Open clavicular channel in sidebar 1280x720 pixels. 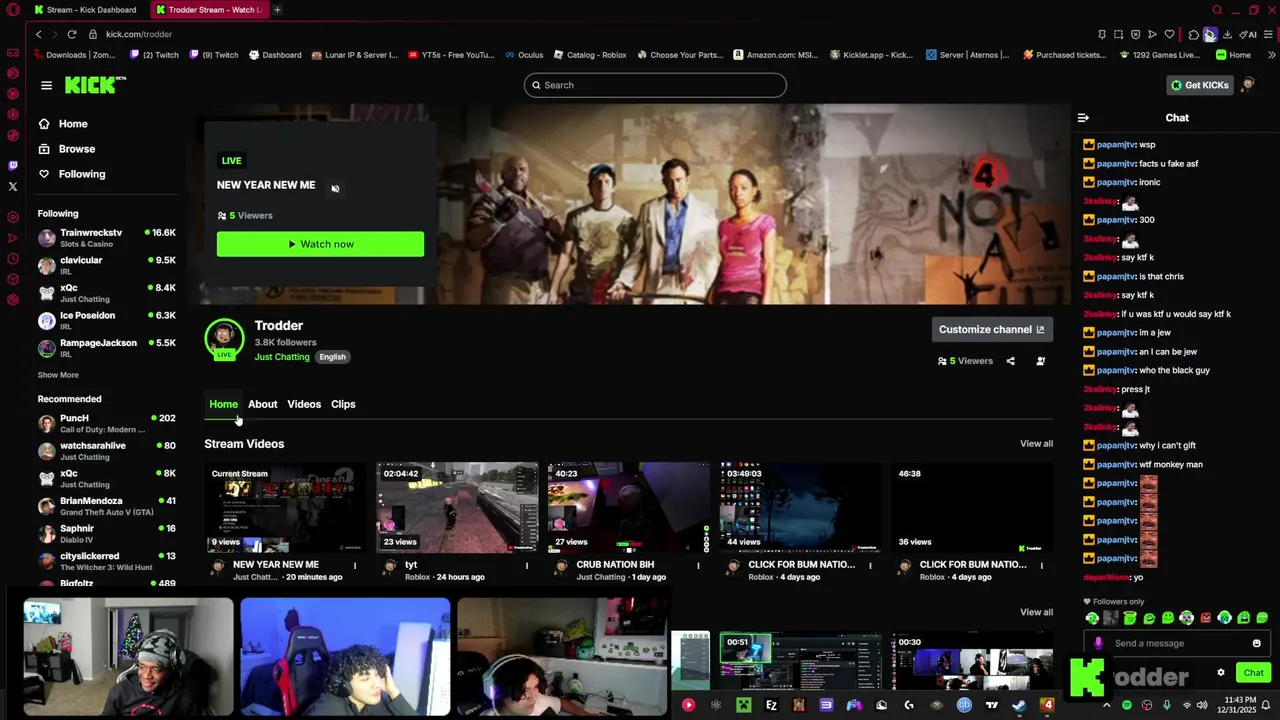[106, 265]
